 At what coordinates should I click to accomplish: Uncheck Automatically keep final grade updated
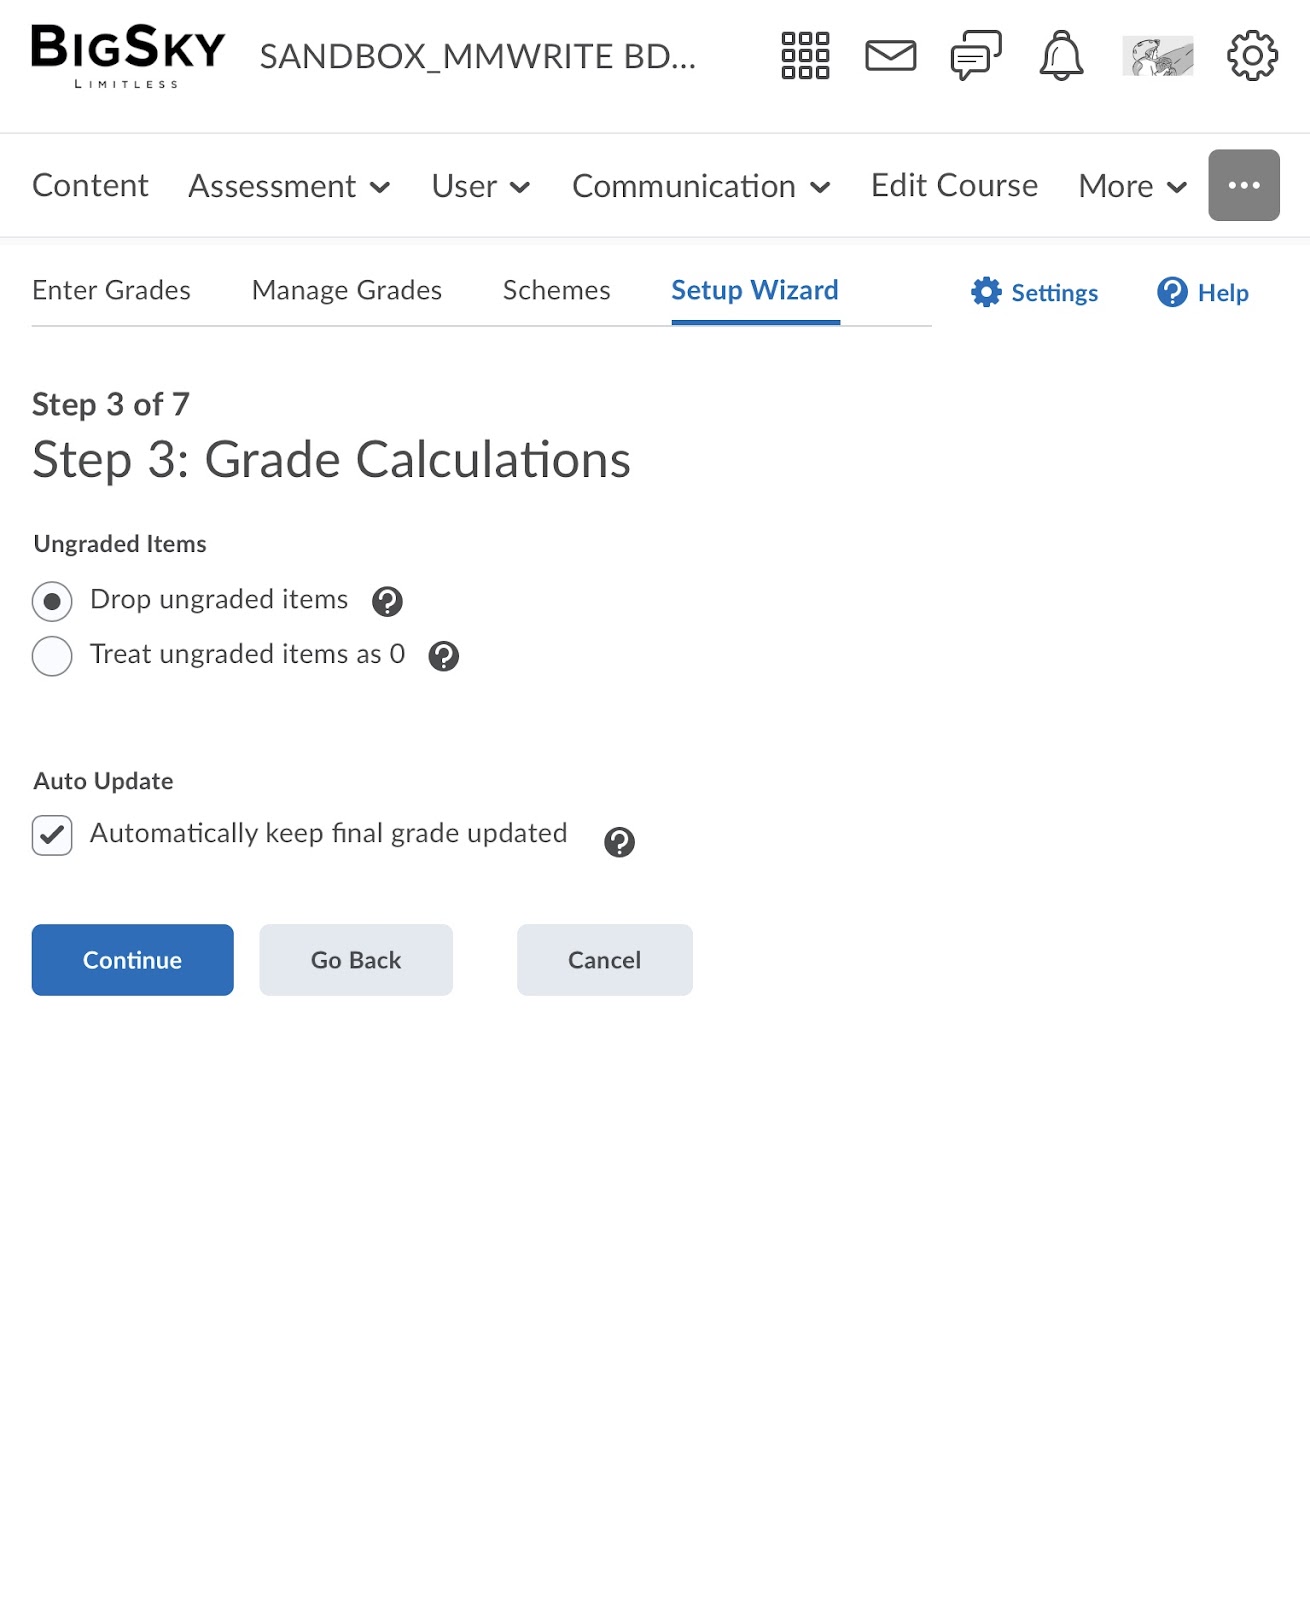pyautogui.click(x=52, y=835)
